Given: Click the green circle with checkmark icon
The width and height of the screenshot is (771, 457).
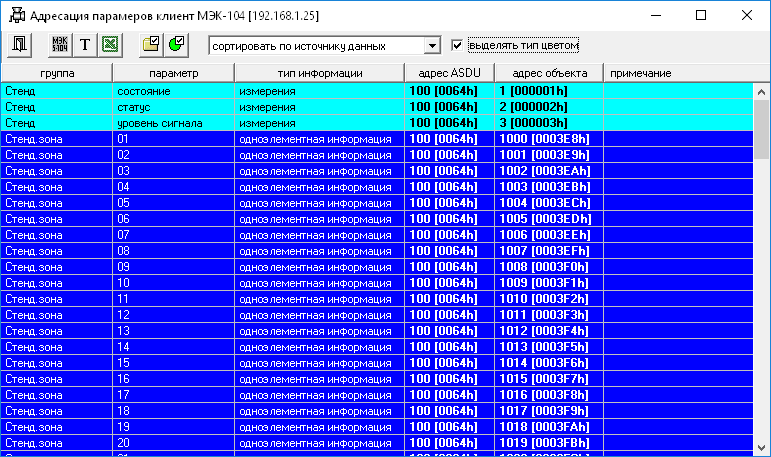Looking at the screenshot, I should pyautogui.click(x=175, y=45).
